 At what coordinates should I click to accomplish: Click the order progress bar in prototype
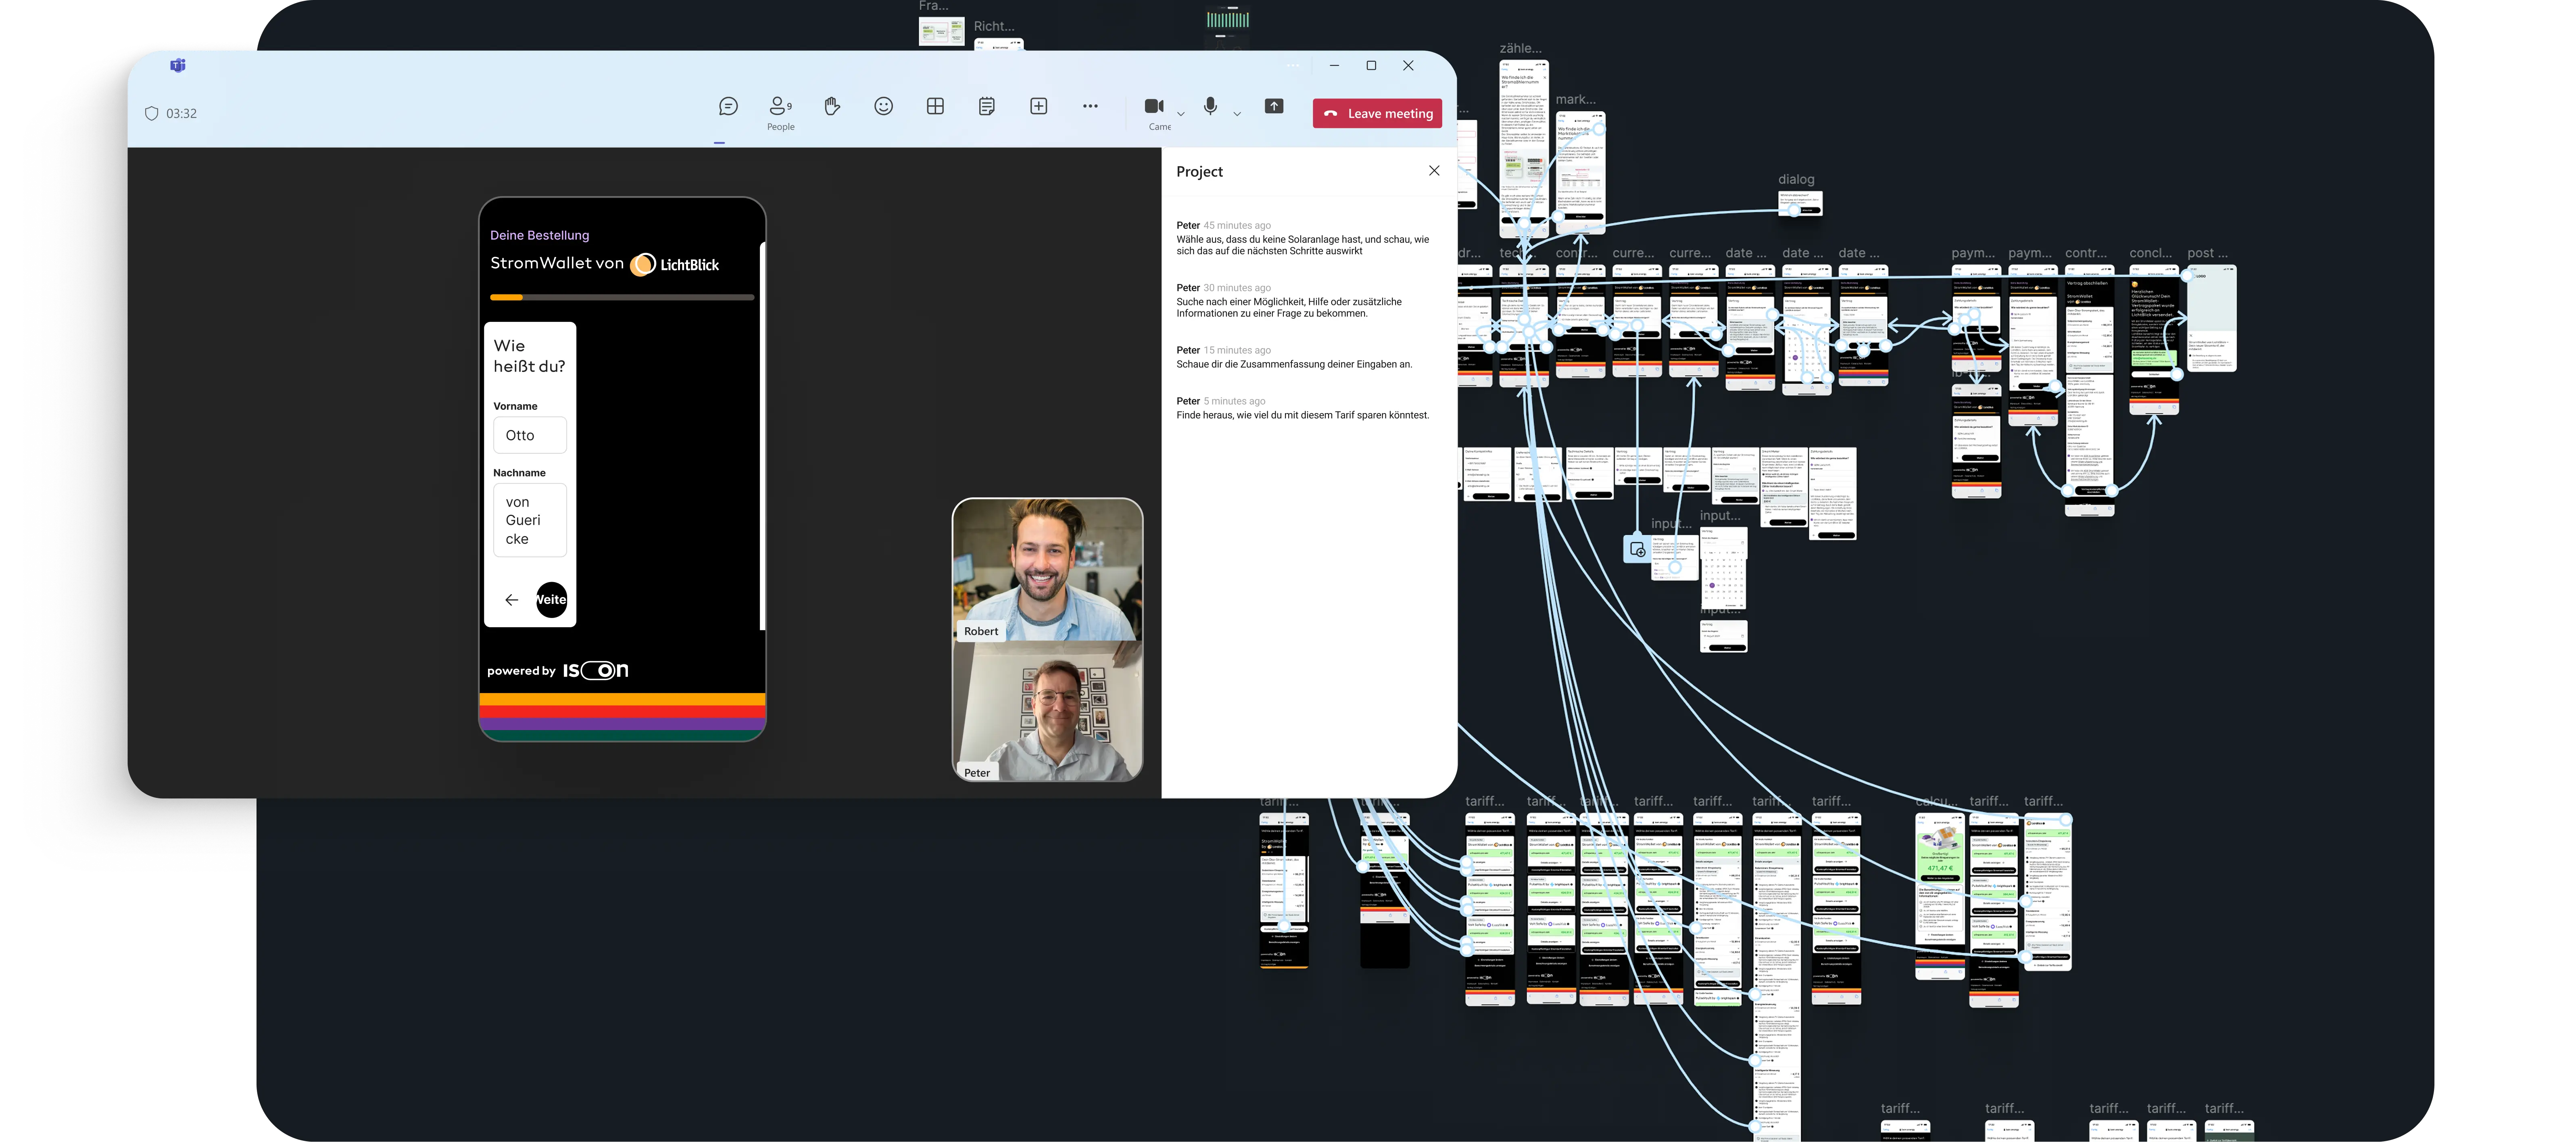pyautogui.click(x=622, y=297)
